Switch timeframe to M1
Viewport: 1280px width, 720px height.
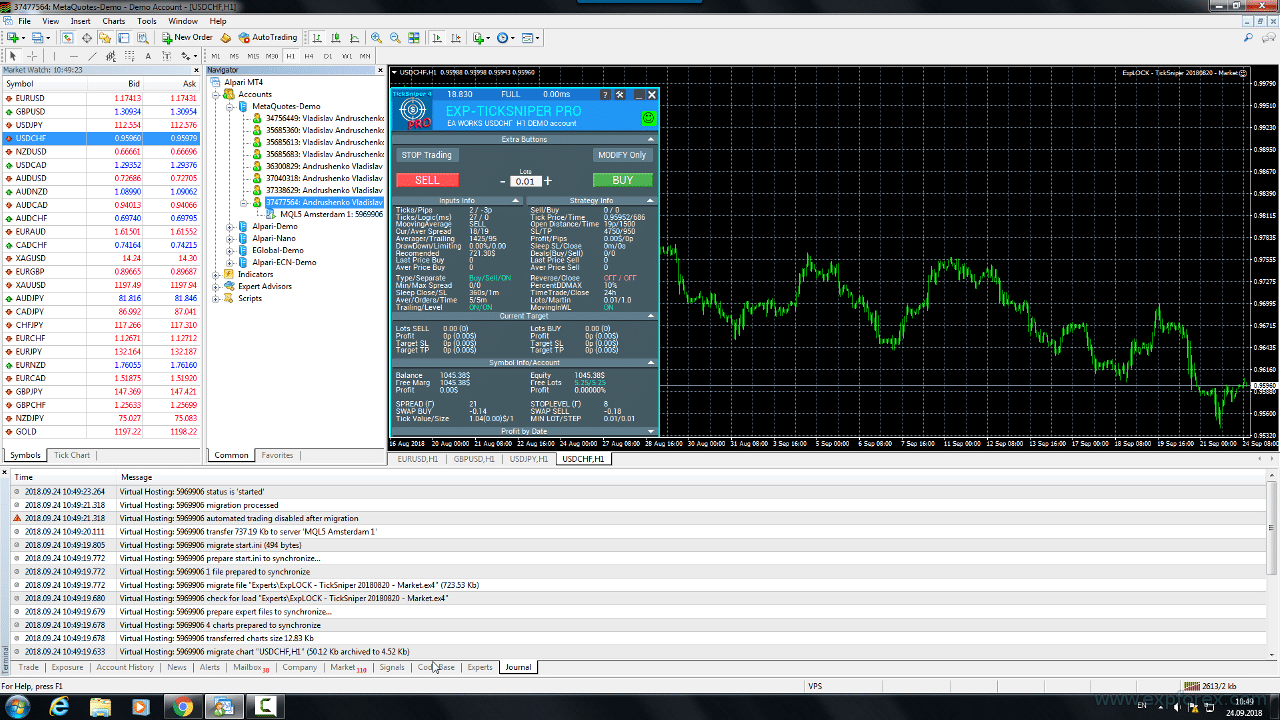pos(216,56)
